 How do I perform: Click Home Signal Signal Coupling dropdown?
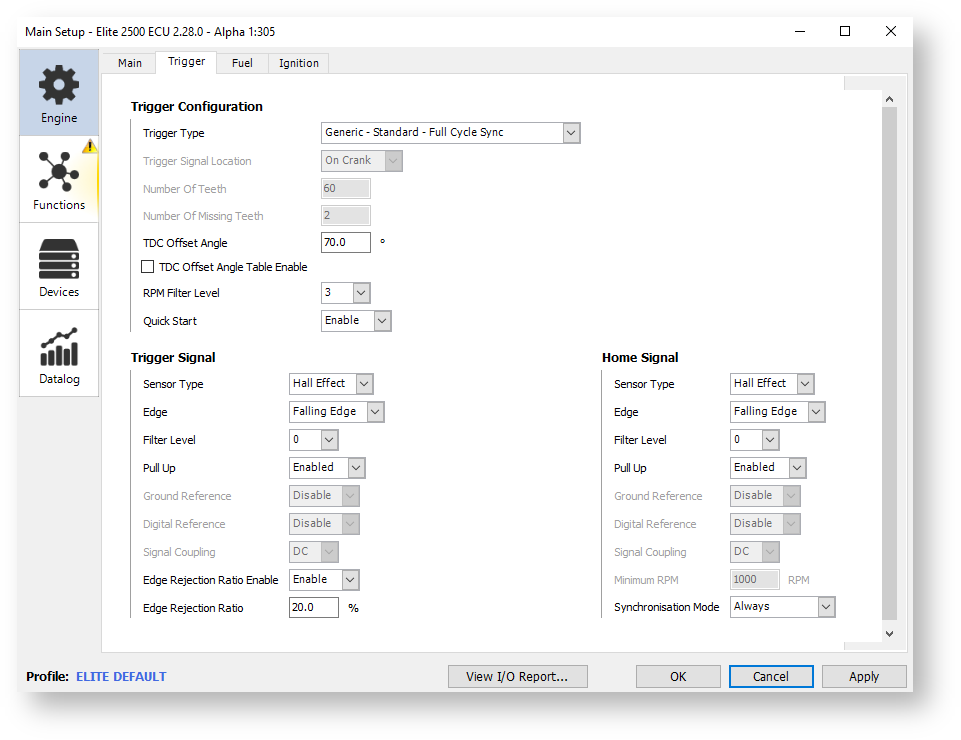(754, 552)
